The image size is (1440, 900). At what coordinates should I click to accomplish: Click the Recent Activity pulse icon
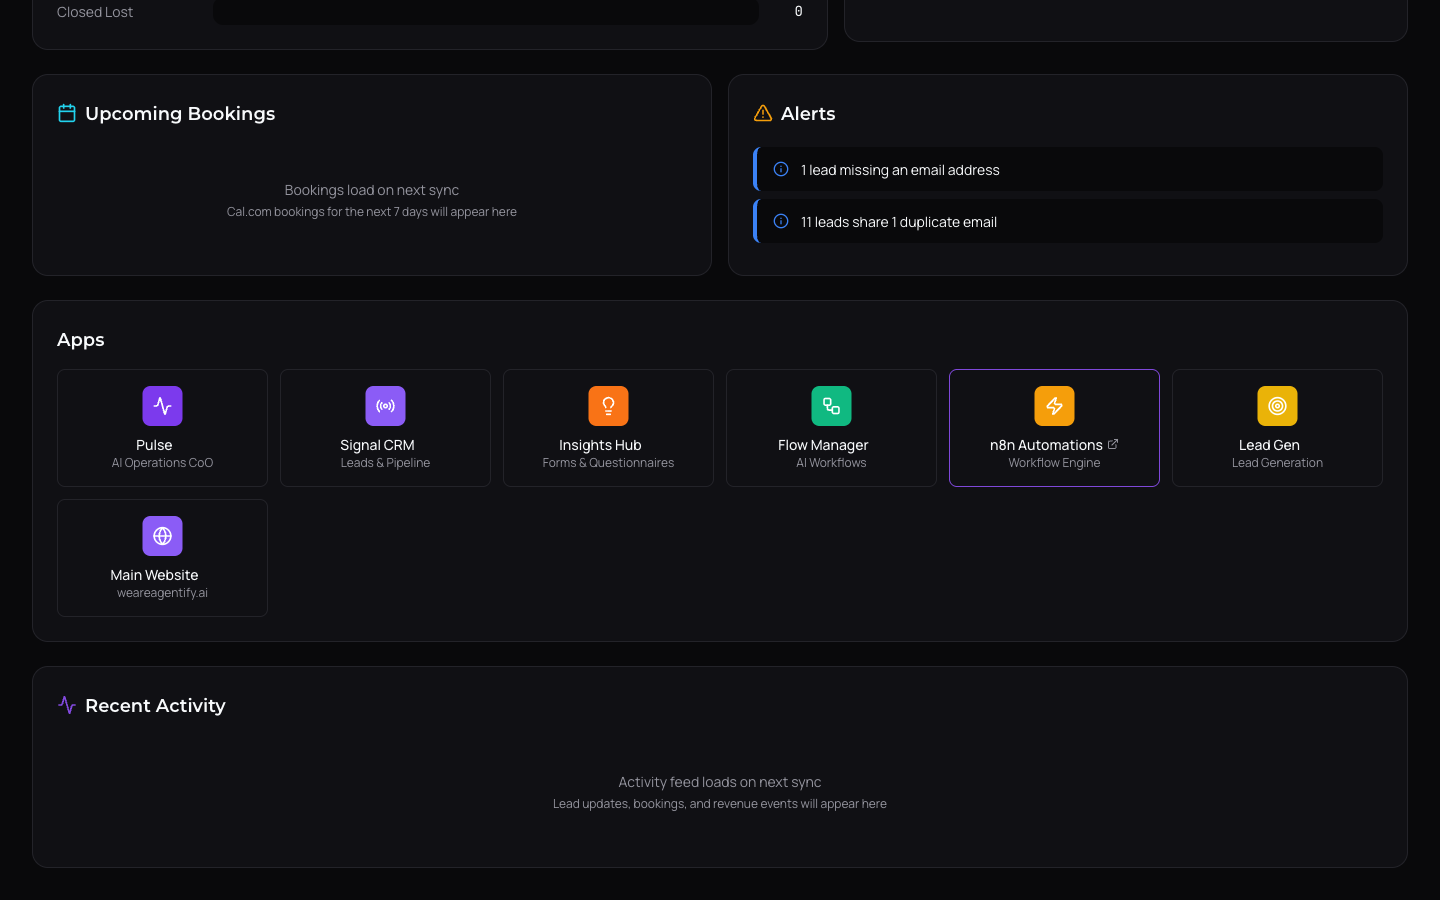tap(66, 705)
